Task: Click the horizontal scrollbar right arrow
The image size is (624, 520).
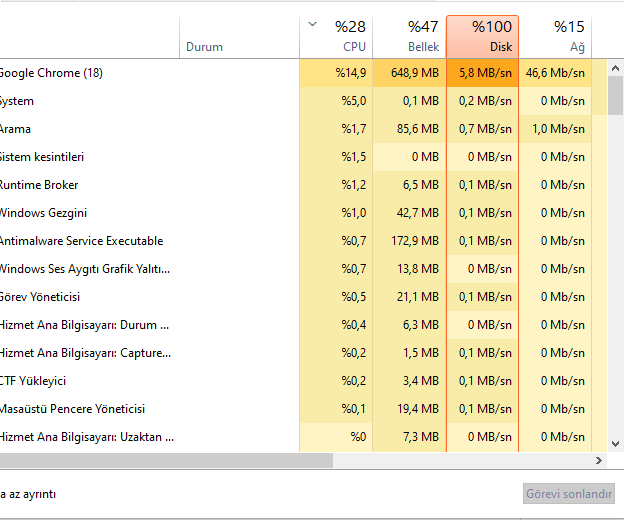Action: point(599,461)
